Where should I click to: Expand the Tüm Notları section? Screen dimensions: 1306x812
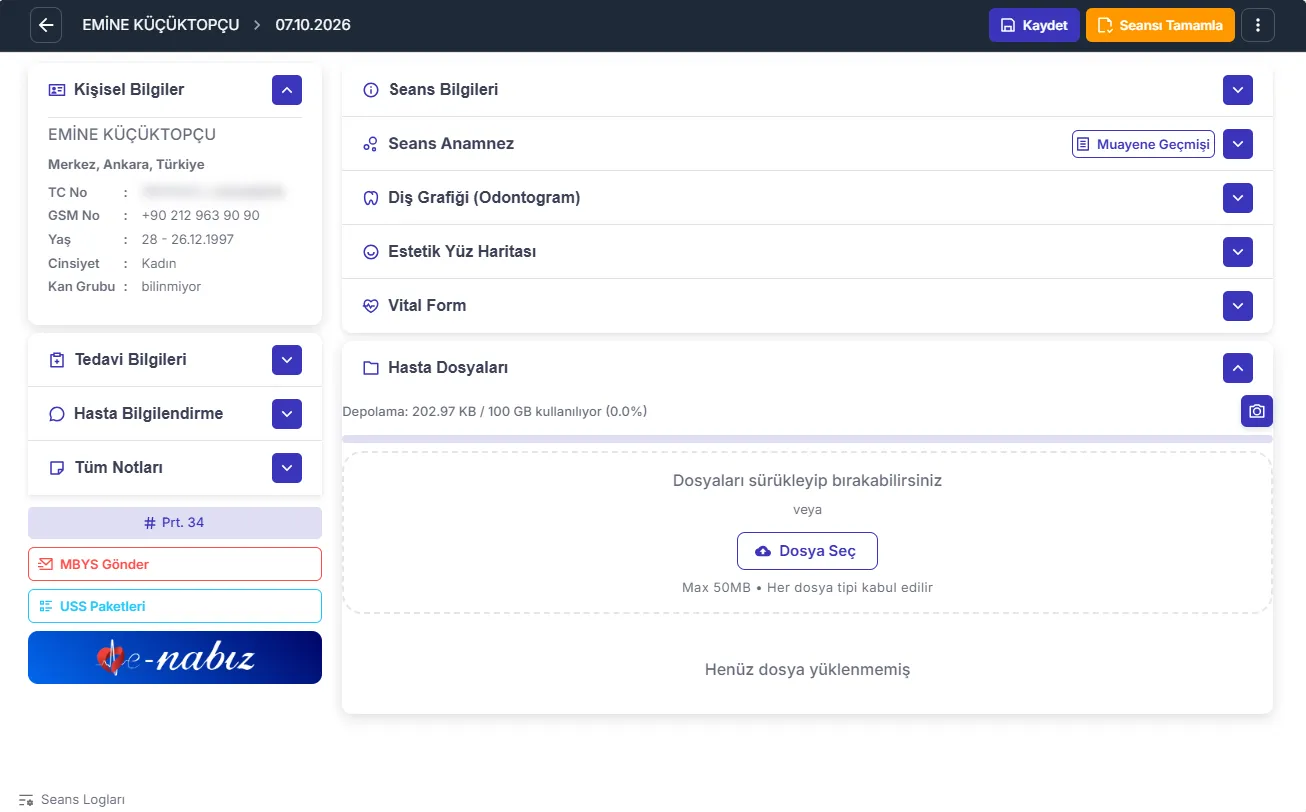point(287,468)
